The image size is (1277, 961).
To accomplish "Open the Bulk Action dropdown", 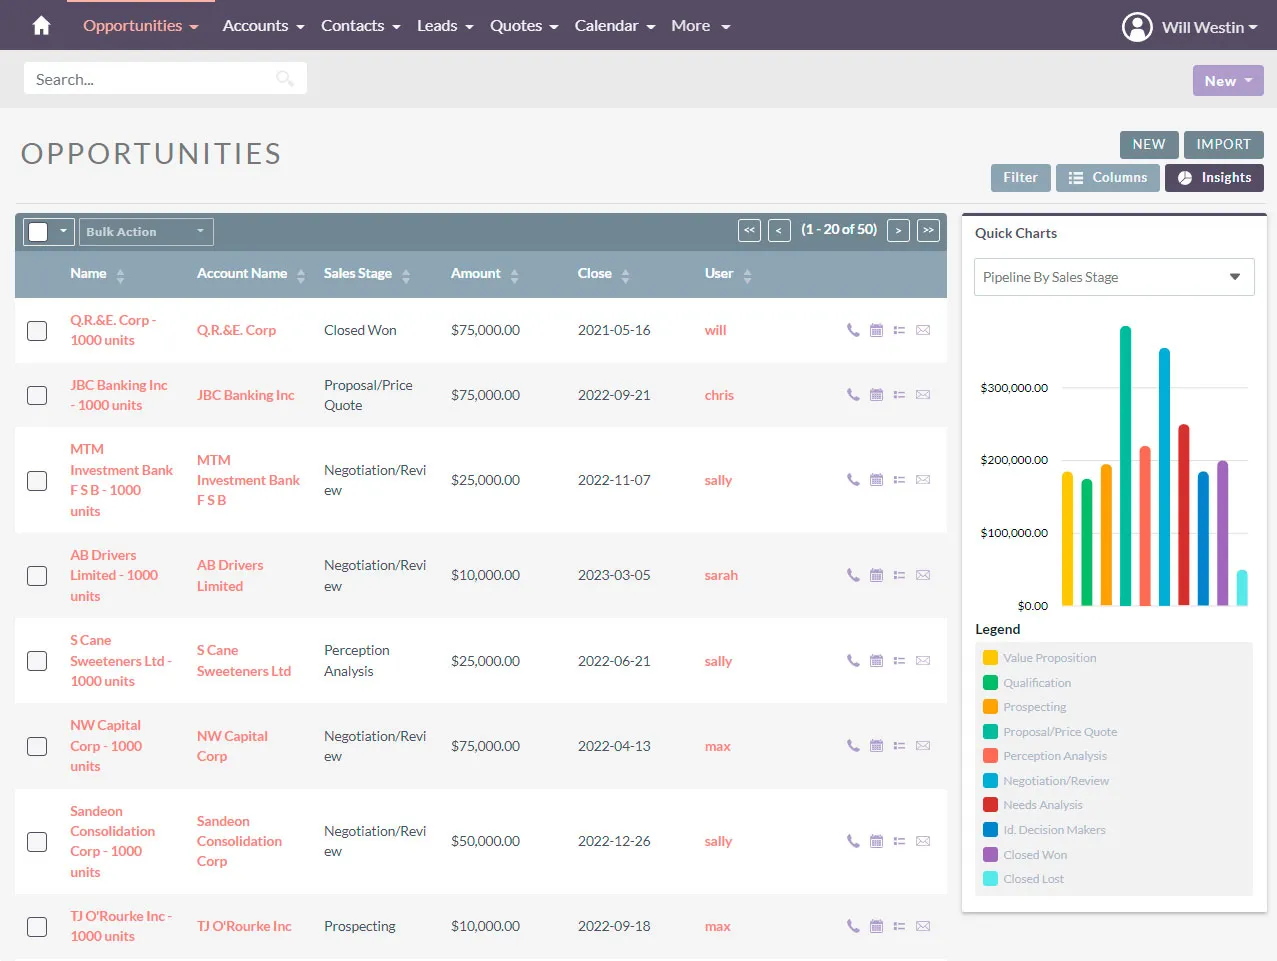I will coord(146,232).
